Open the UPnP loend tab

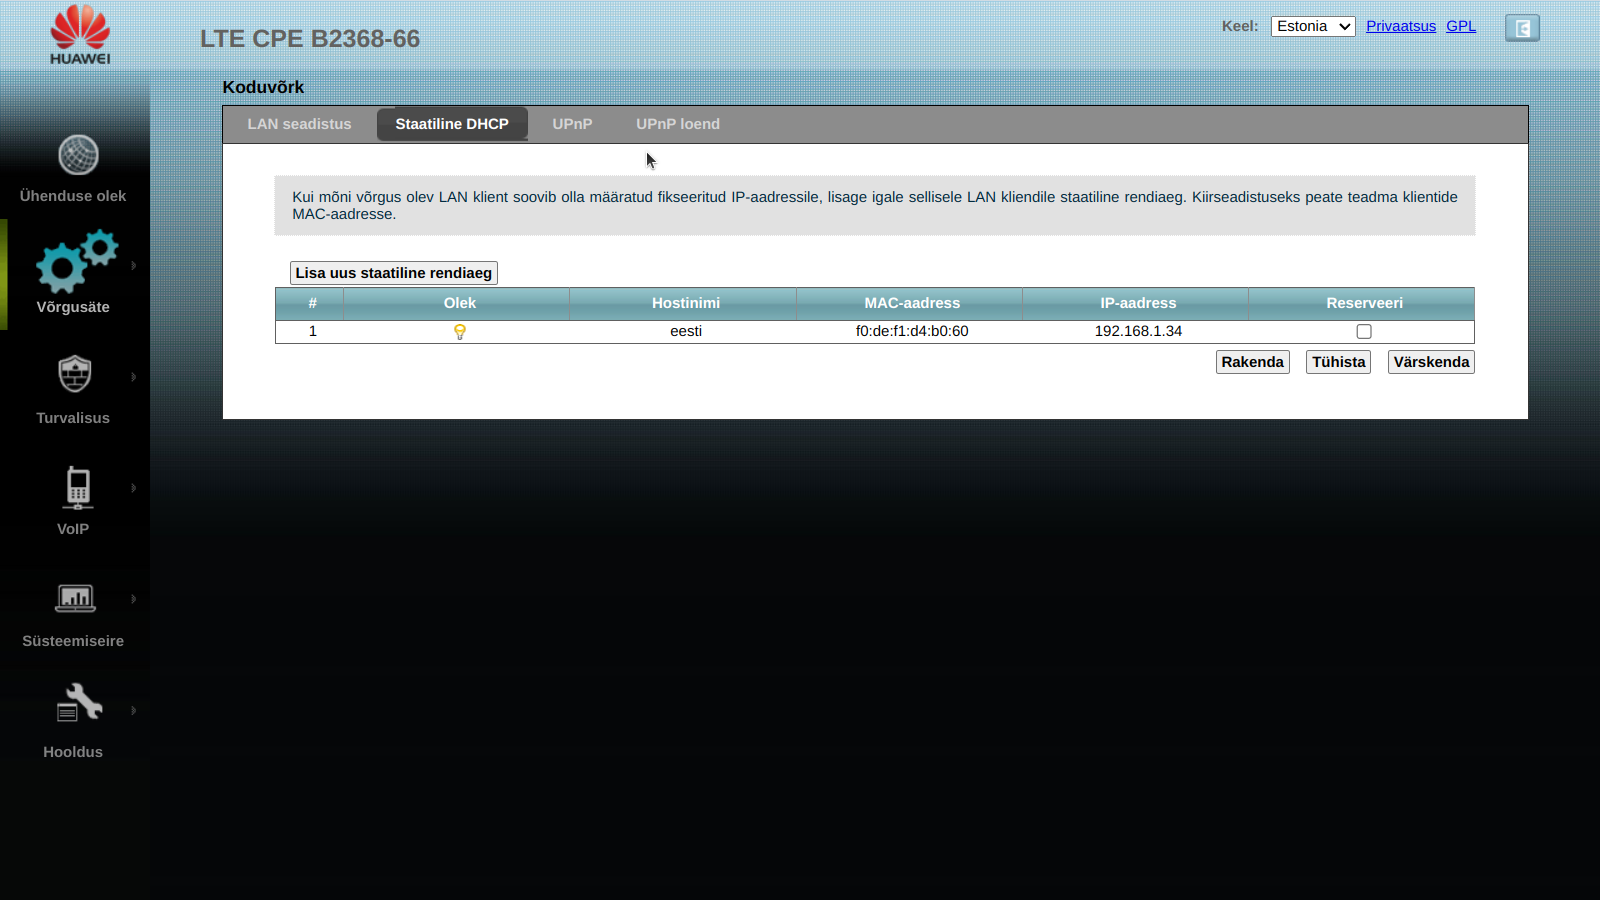coord(678,124)
